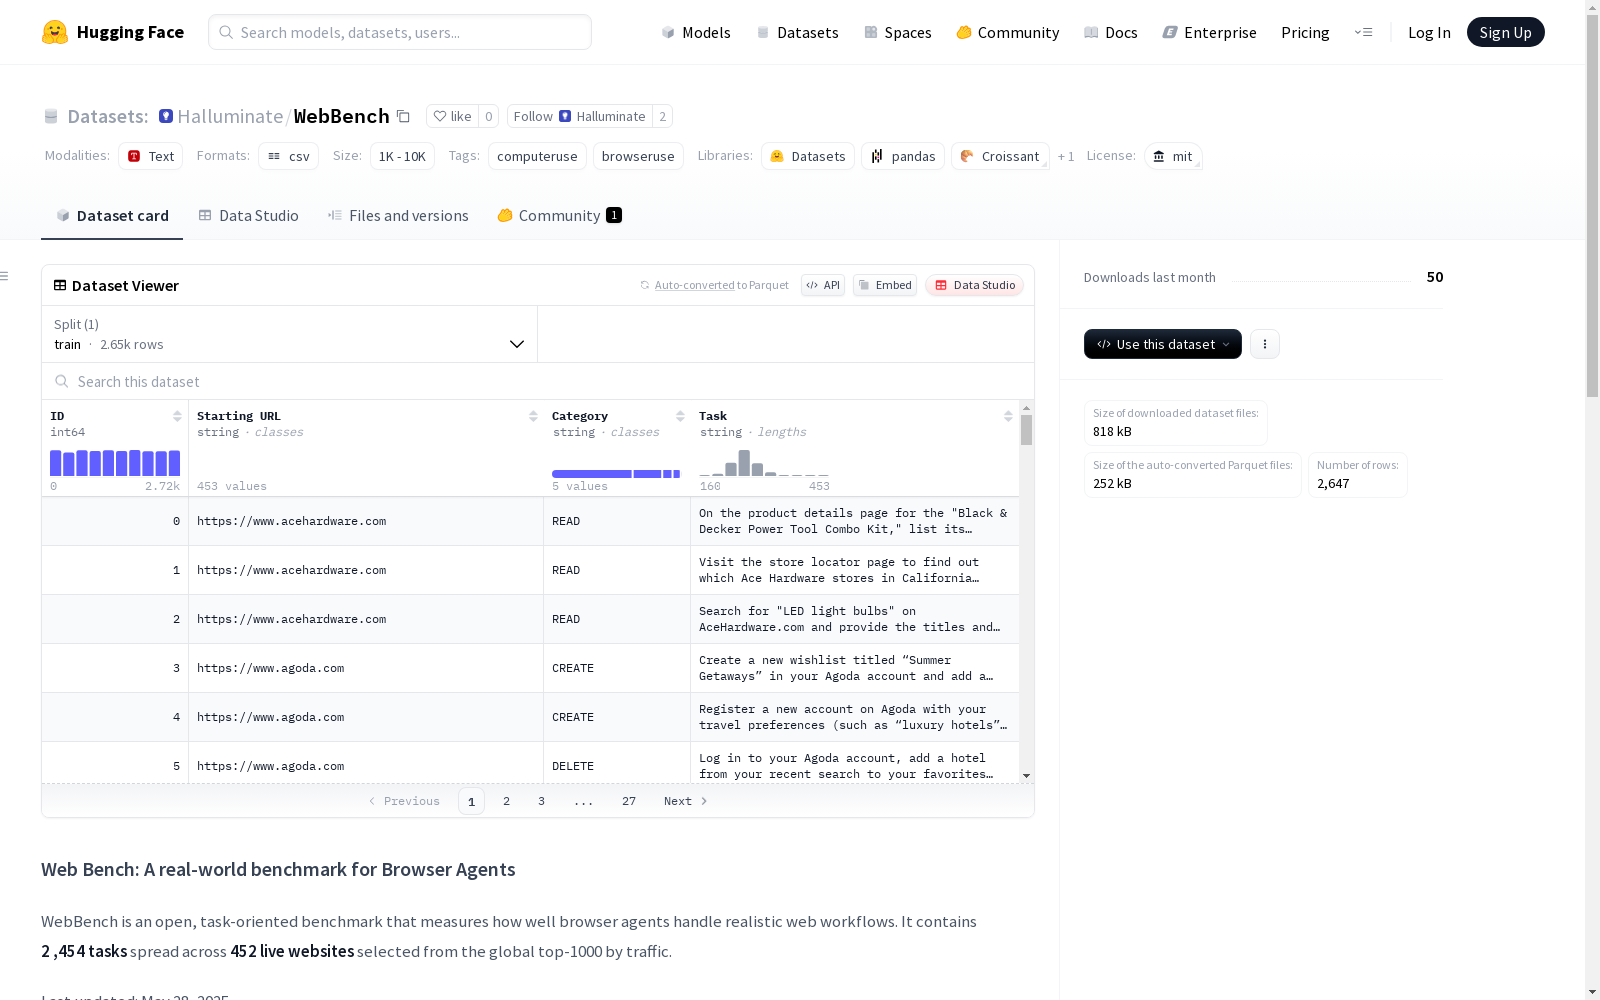The width and height of the screenshot is (1600, 1000).
Task: Click the Sign Up button
Action: (x=1505, y=32)
